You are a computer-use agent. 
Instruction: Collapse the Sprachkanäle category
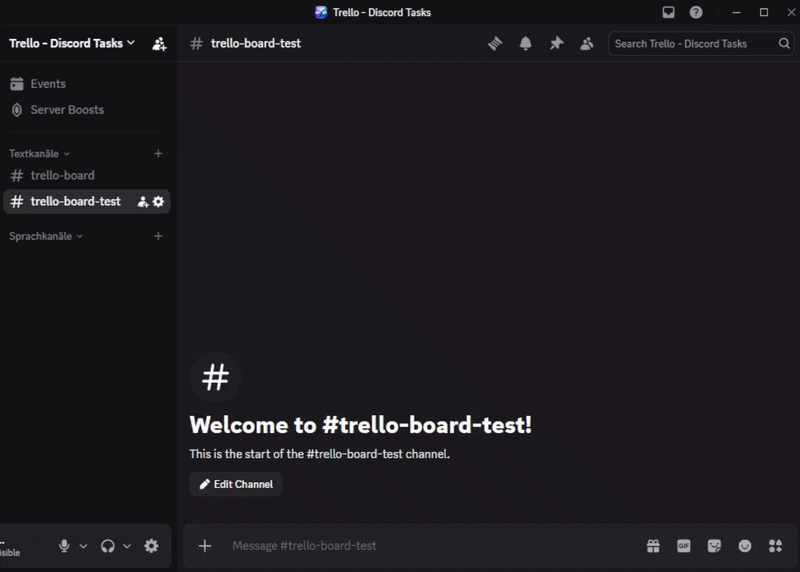[46, 236]
